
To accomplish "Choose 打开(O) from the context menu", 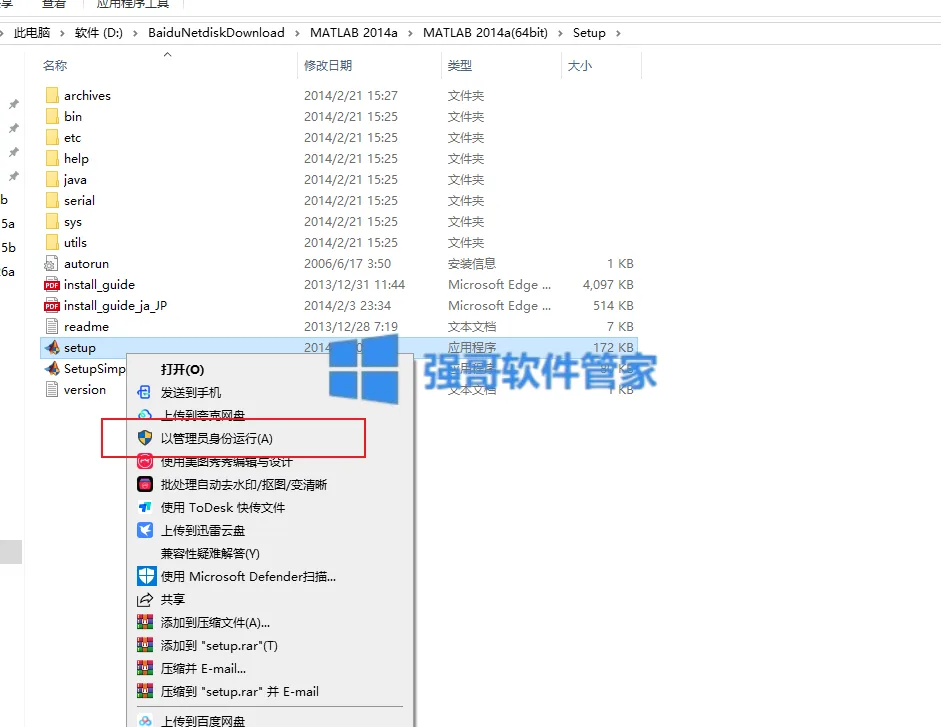I will coord(182,370).
